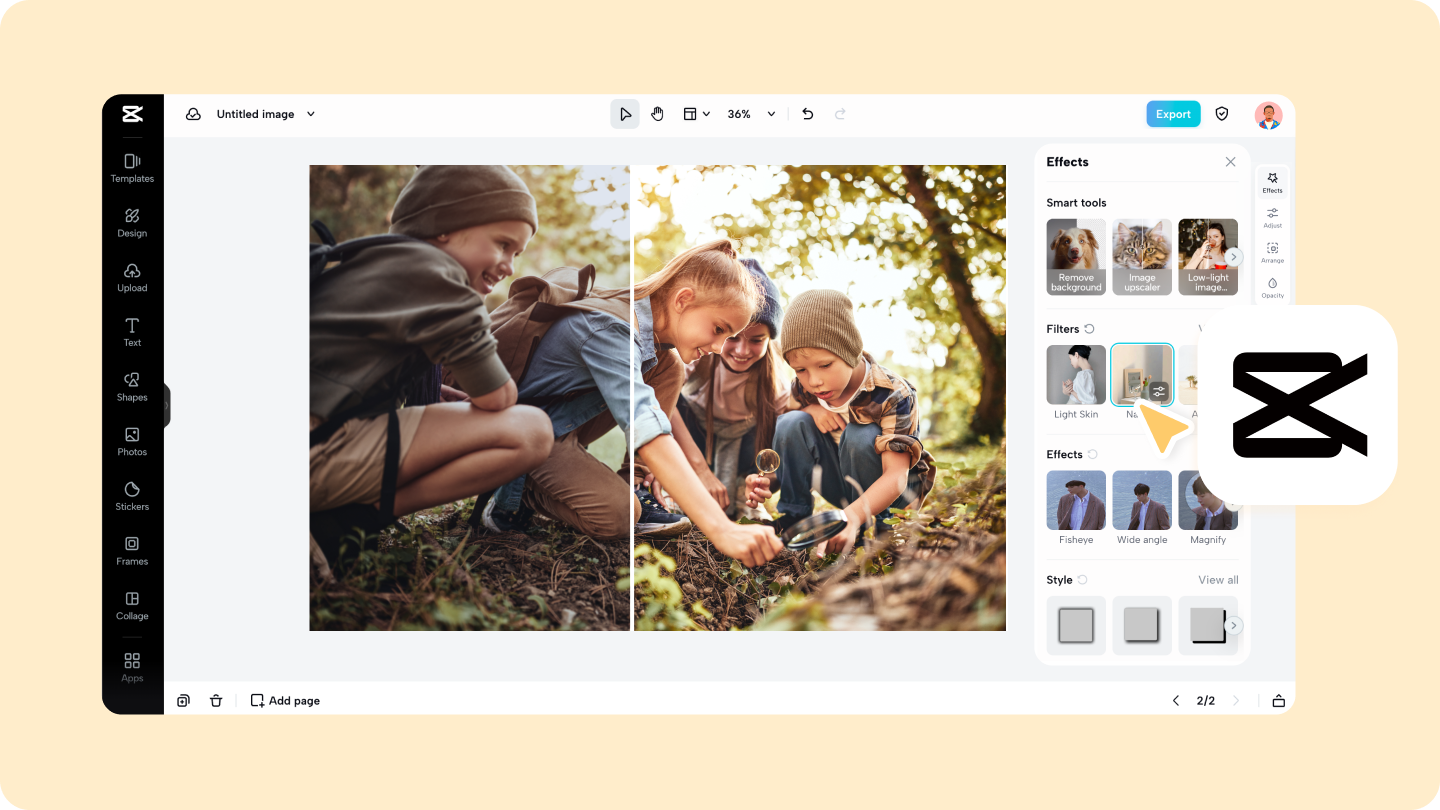Activate the hand pan tool
This screenshot has height=810, width=1440.
click(657, 114)
